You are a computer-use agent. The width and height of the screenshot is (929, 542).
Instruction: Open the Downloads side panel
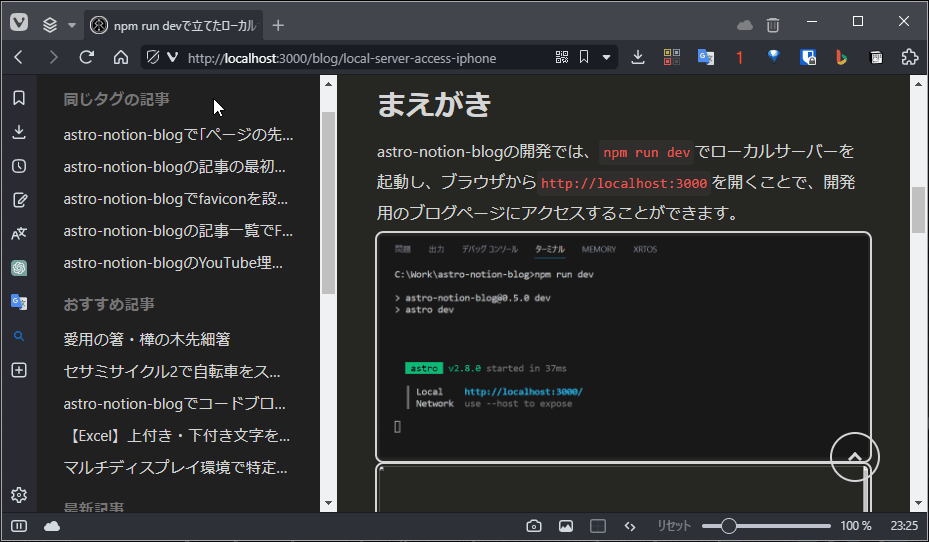[19, 132]
